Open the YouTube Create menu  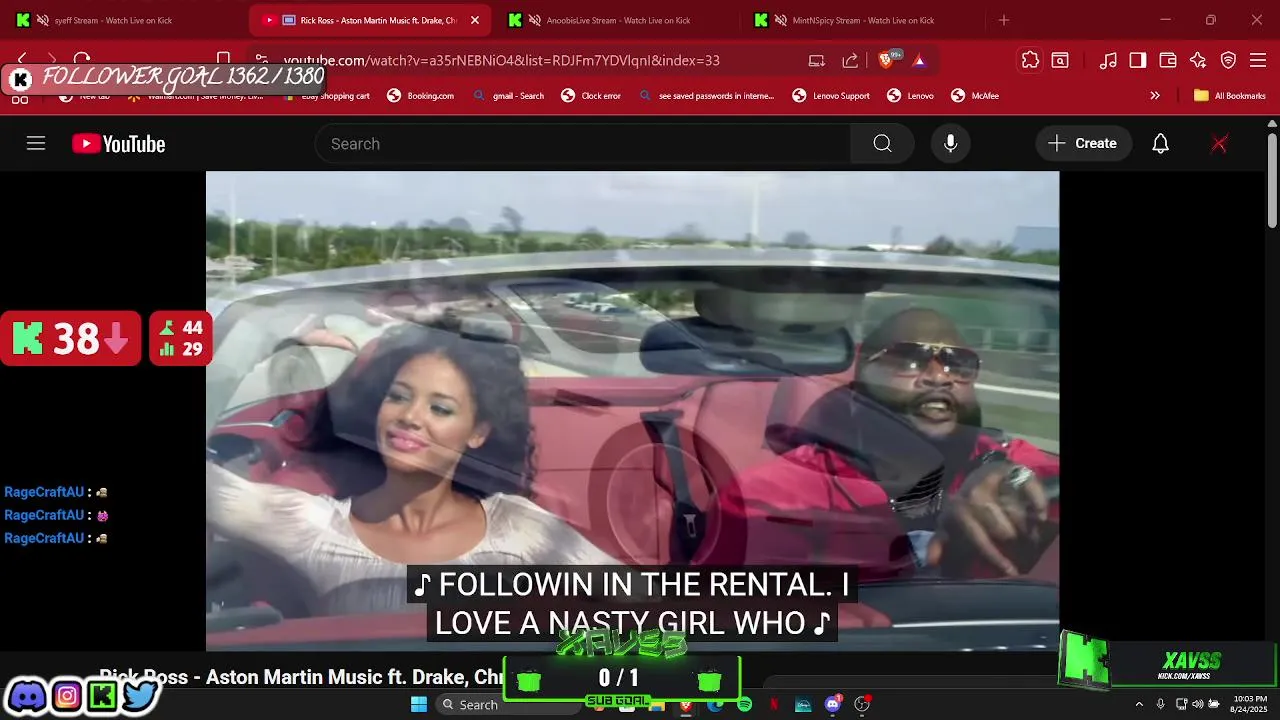coord(1083,144)
